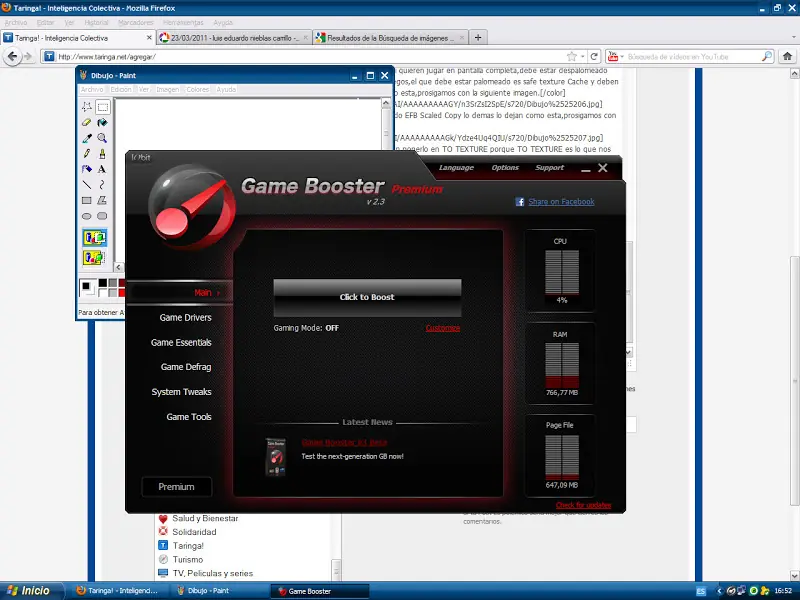The image size is (800, 600).
Task: Open Imagen menu in Paint
Action: (167, 89)
